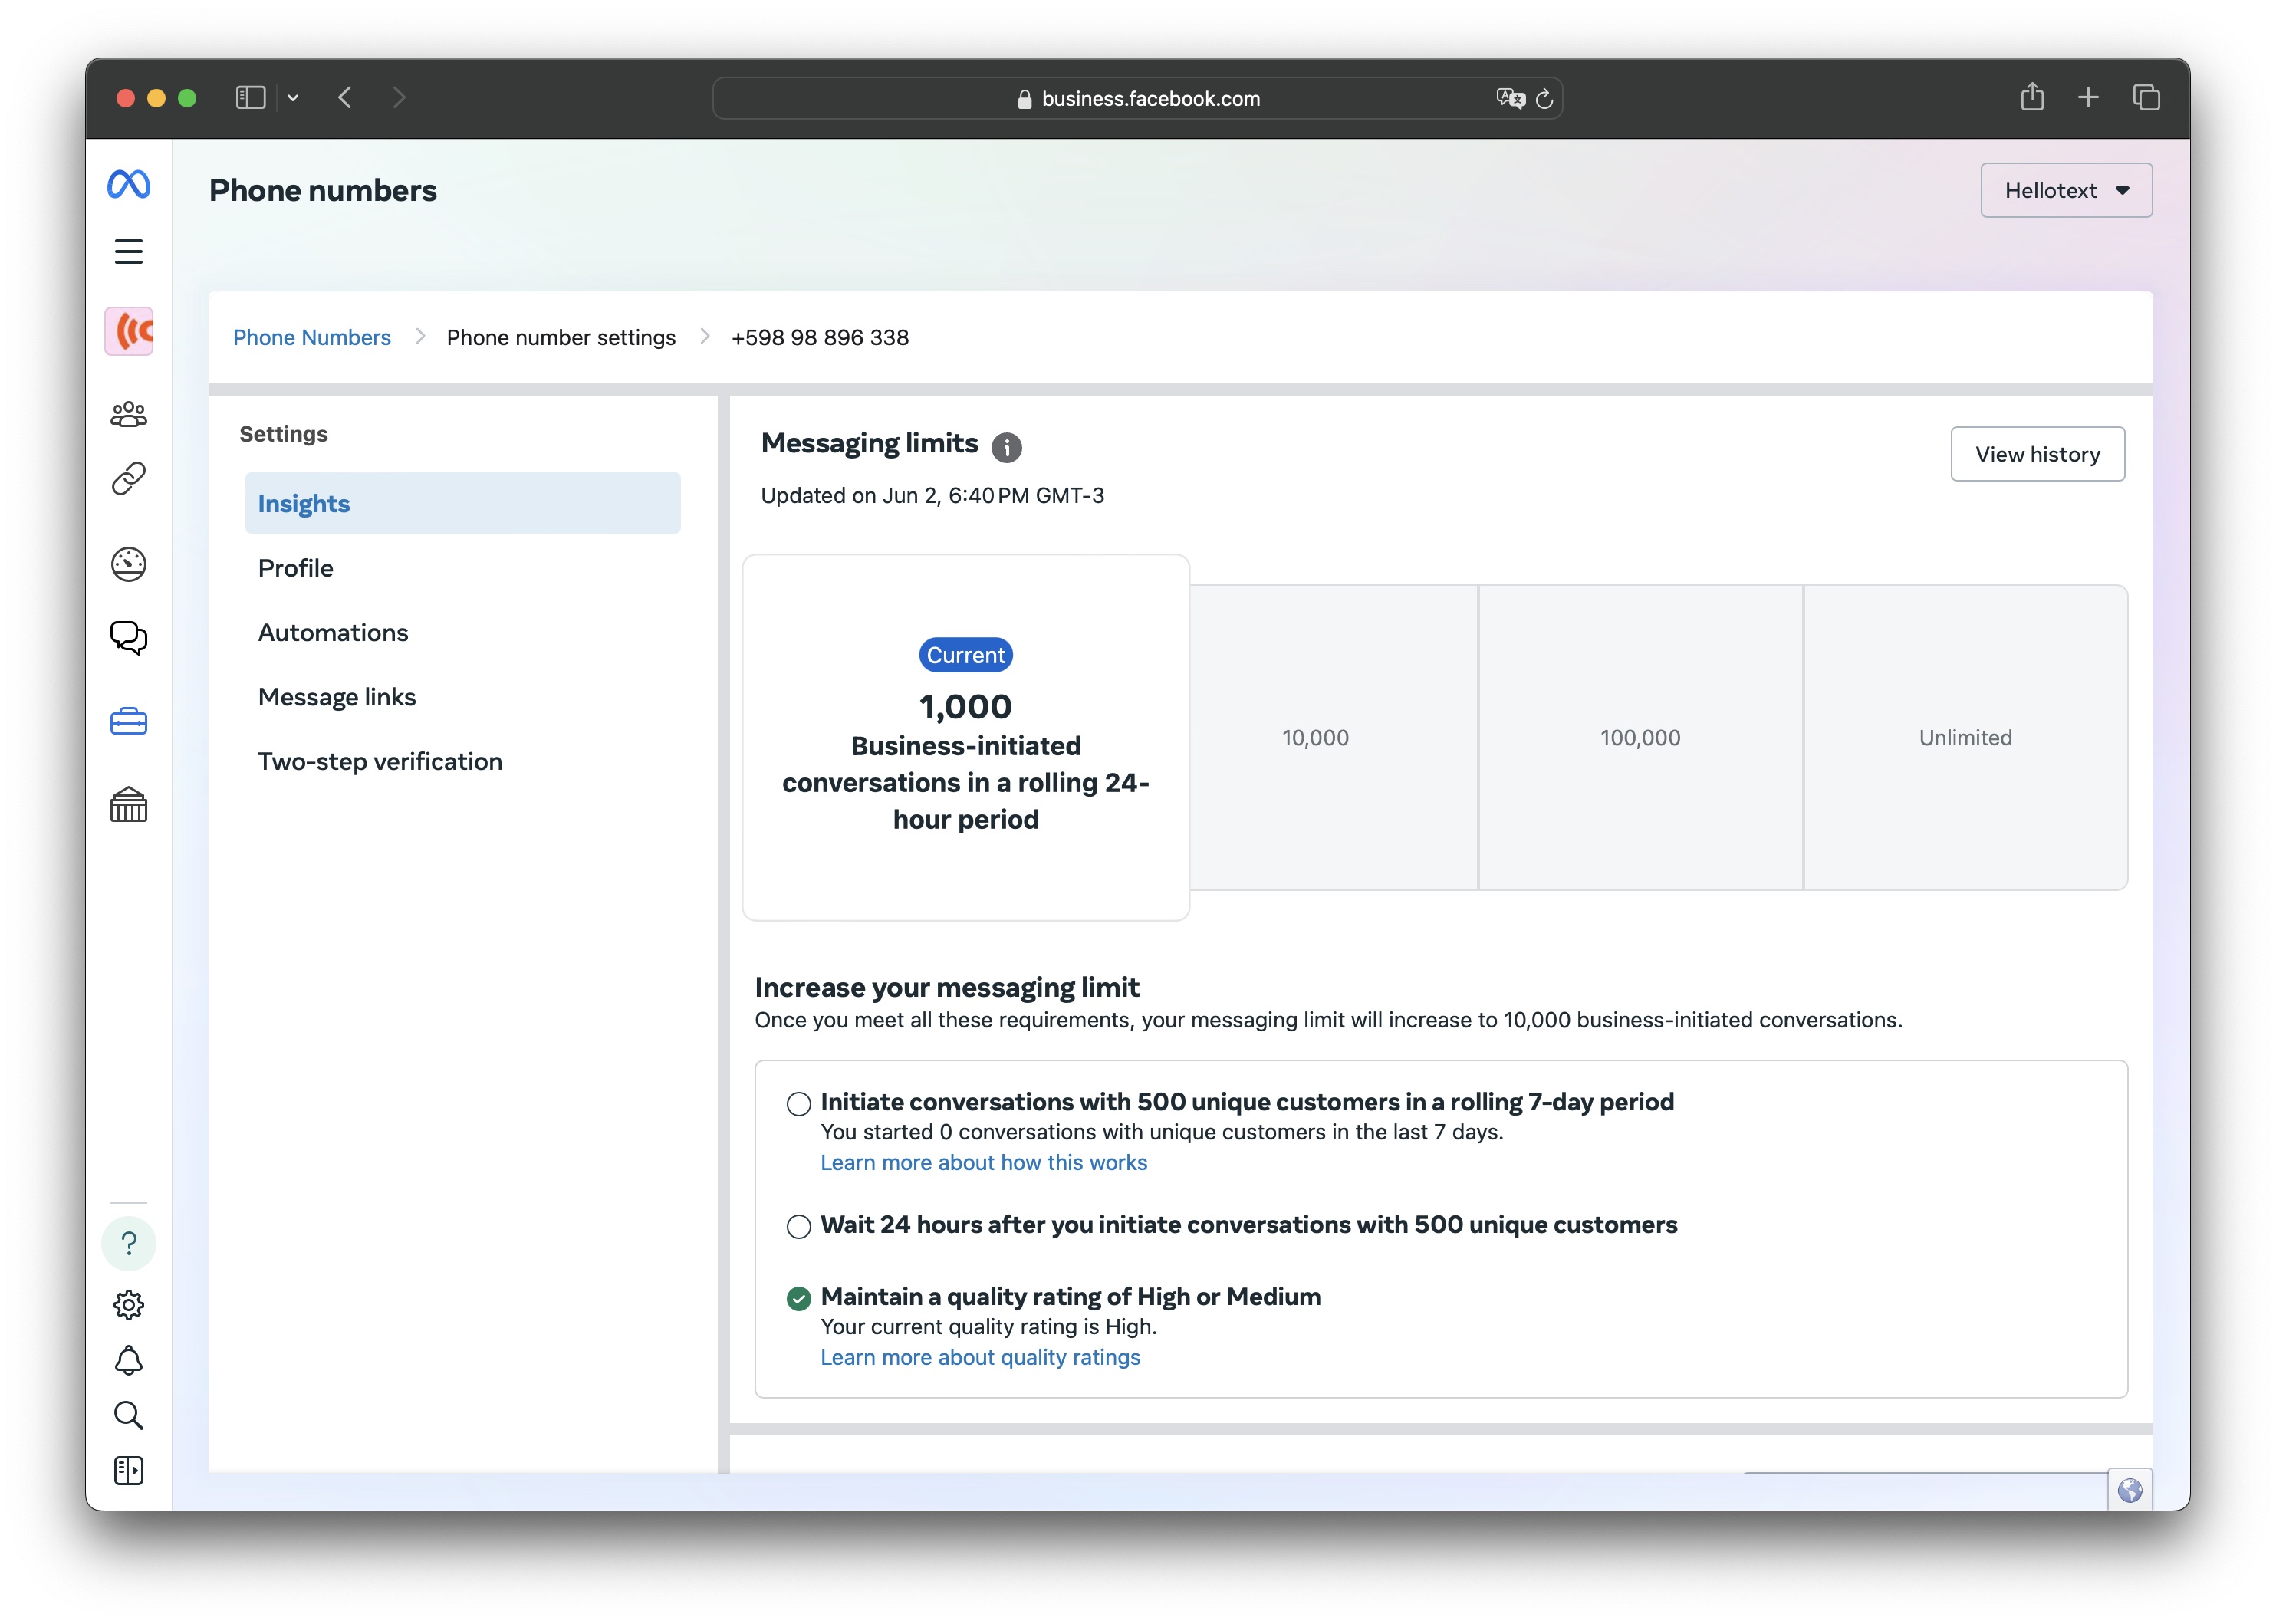Open the Meta logo home link
Screen dimensions: 2276x1624
point(129,184)
